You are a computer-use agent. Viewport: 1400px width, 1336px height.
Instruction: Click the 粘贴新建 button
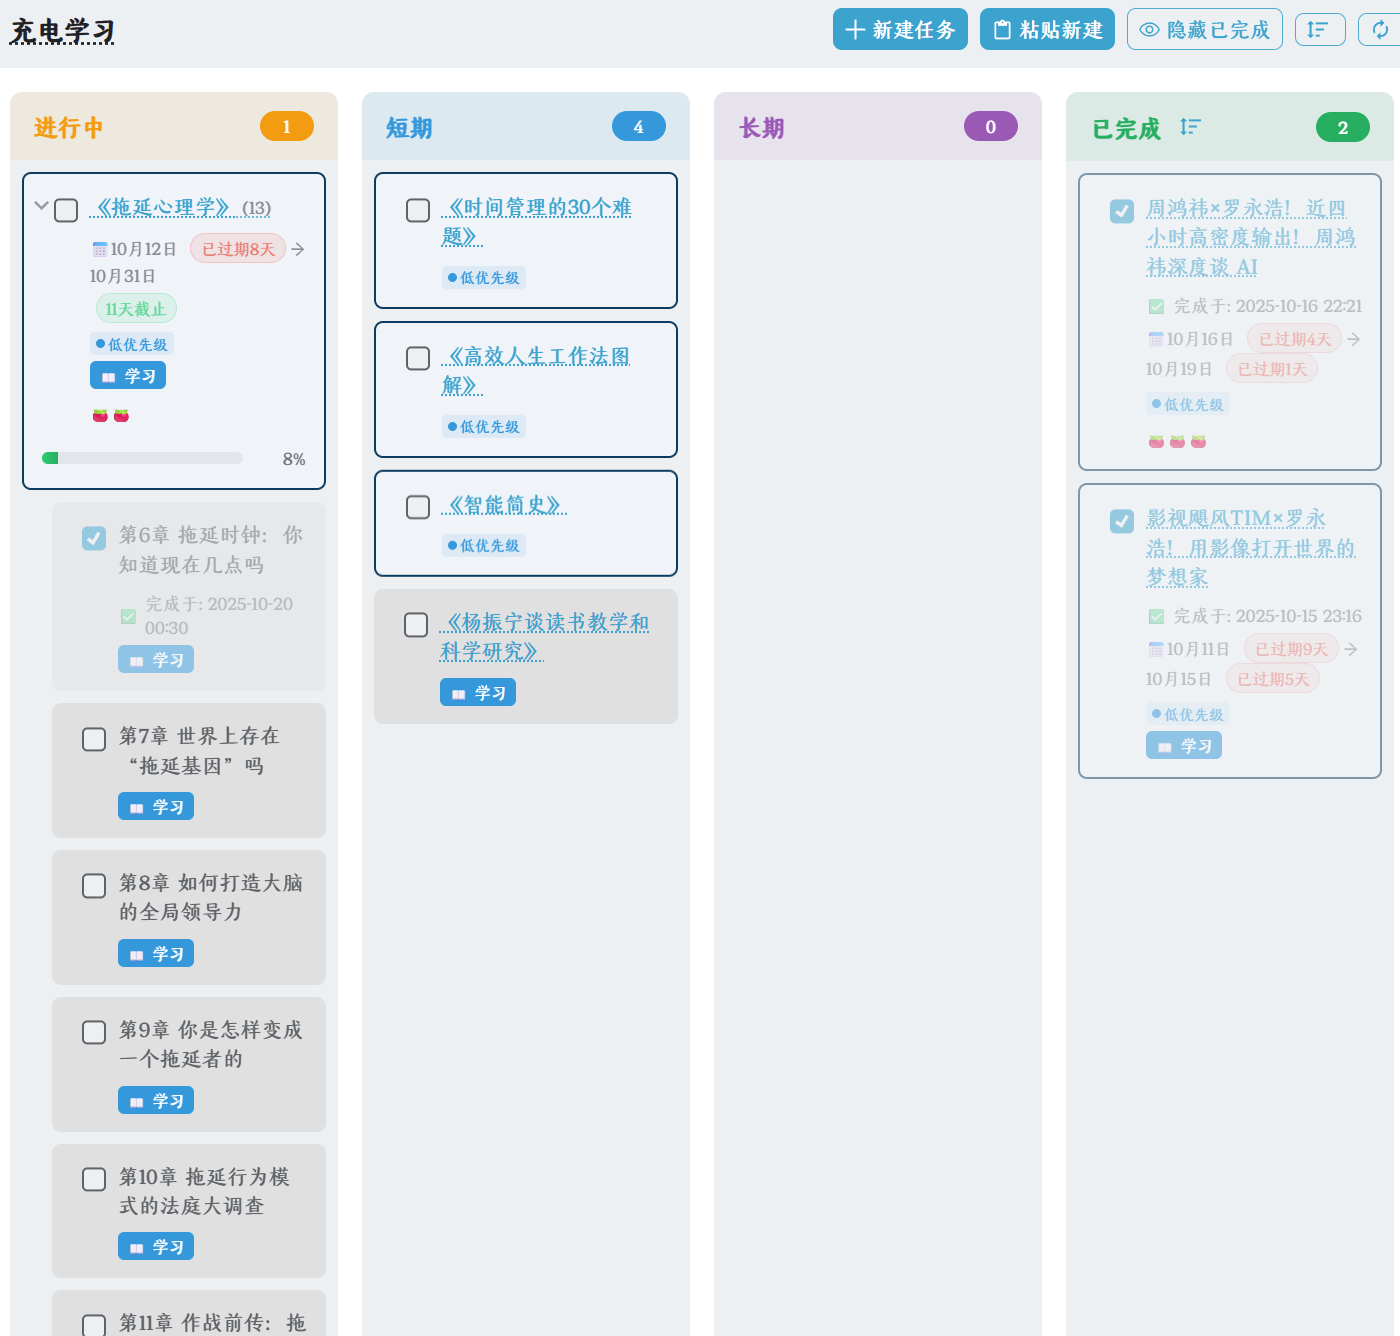click(1046, 29)
